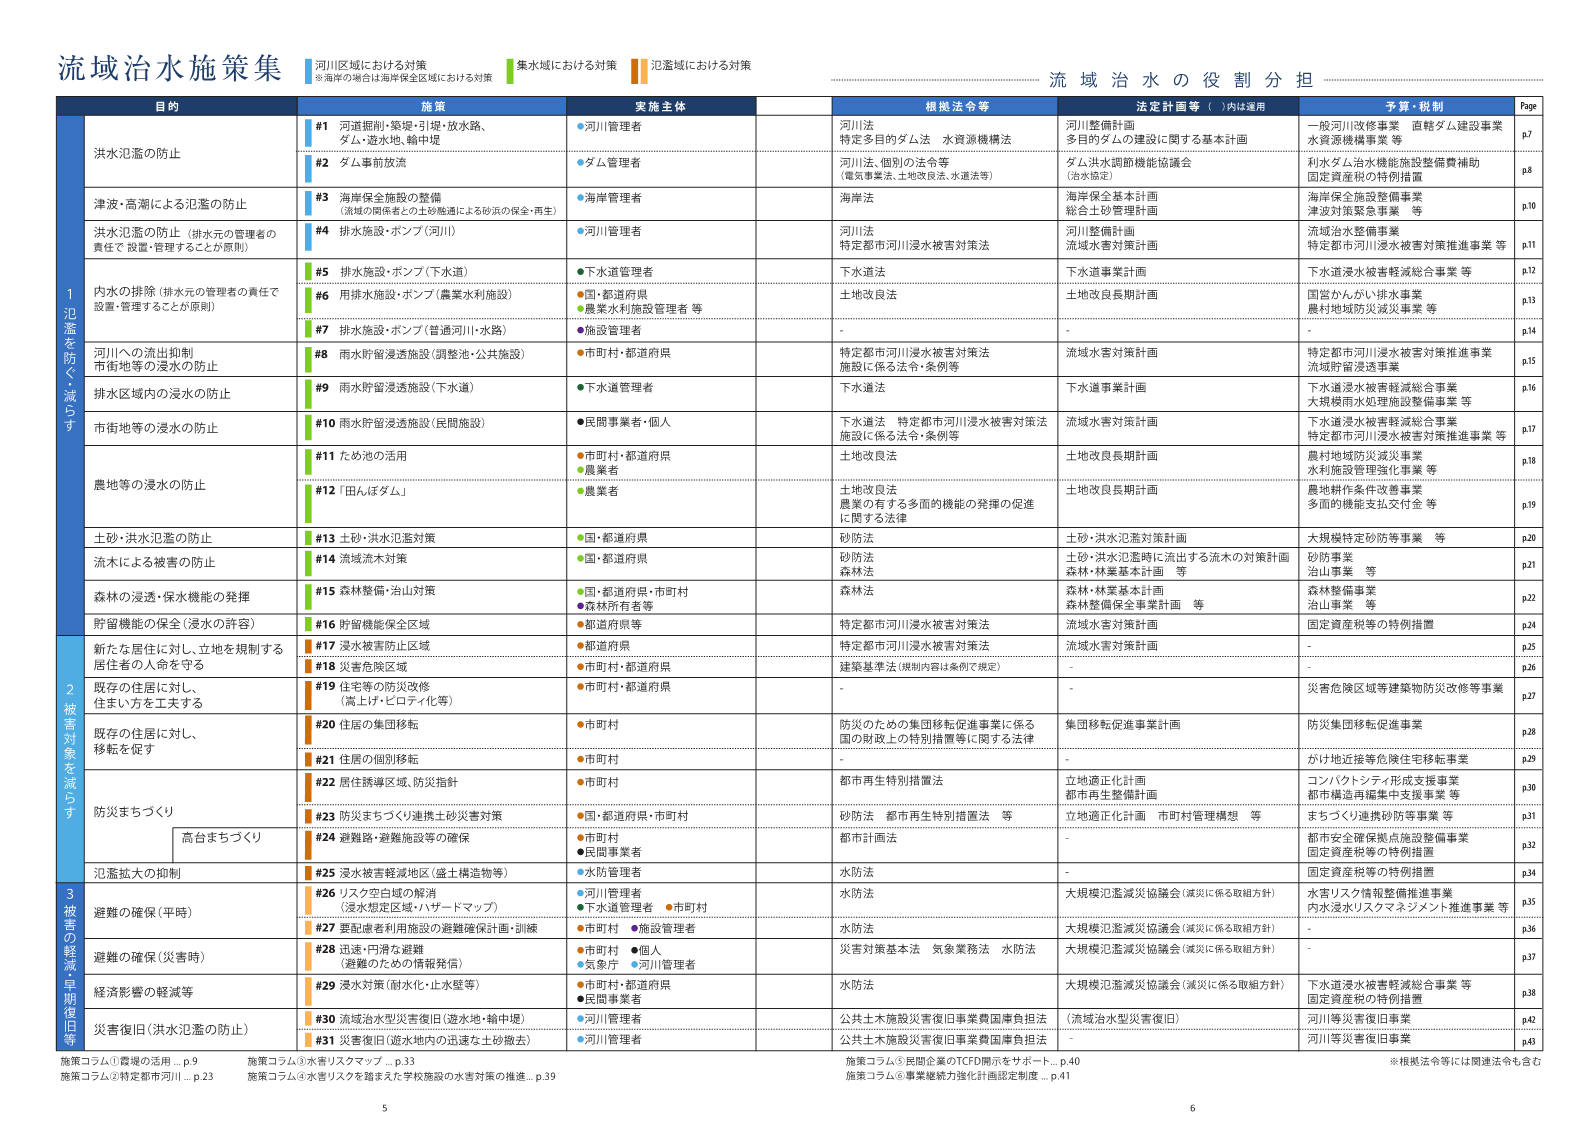Click the heading 流域治水の役割分担

[x=1180, y=80]
